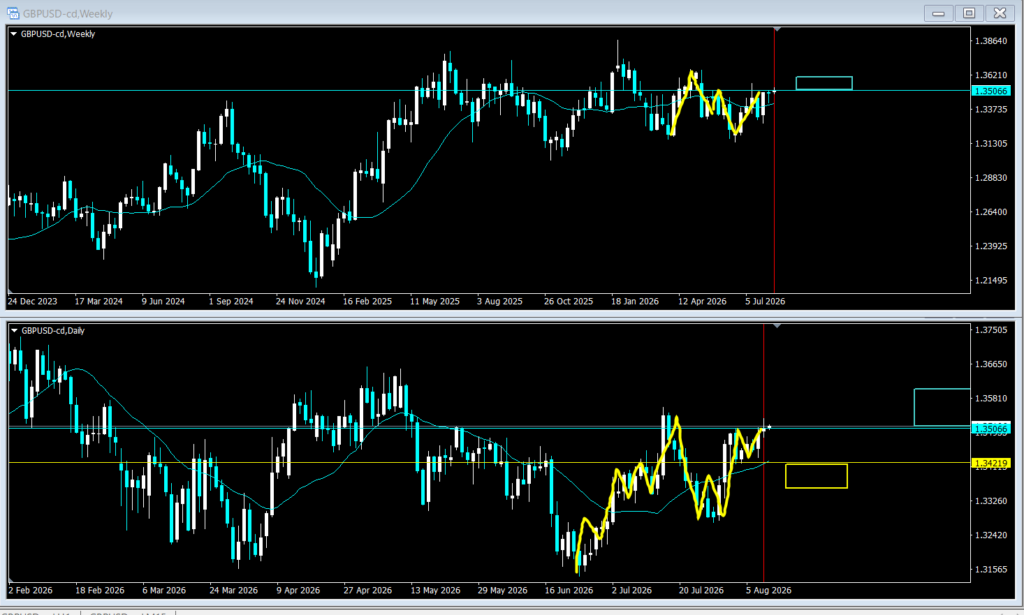Image resolution: width=1024 pixels, height=615 pixels.
Task: Click the 1.35810 price label on Daily axis
Action: coord(991,398)
